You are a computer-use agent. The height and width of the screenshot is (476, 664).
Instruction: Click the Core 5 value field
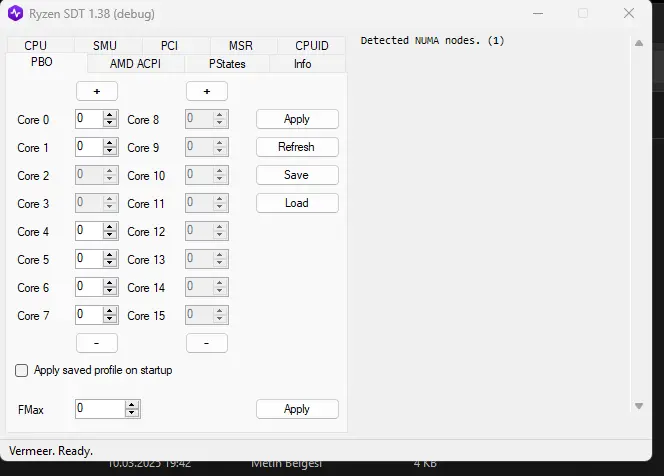[89, 259]
